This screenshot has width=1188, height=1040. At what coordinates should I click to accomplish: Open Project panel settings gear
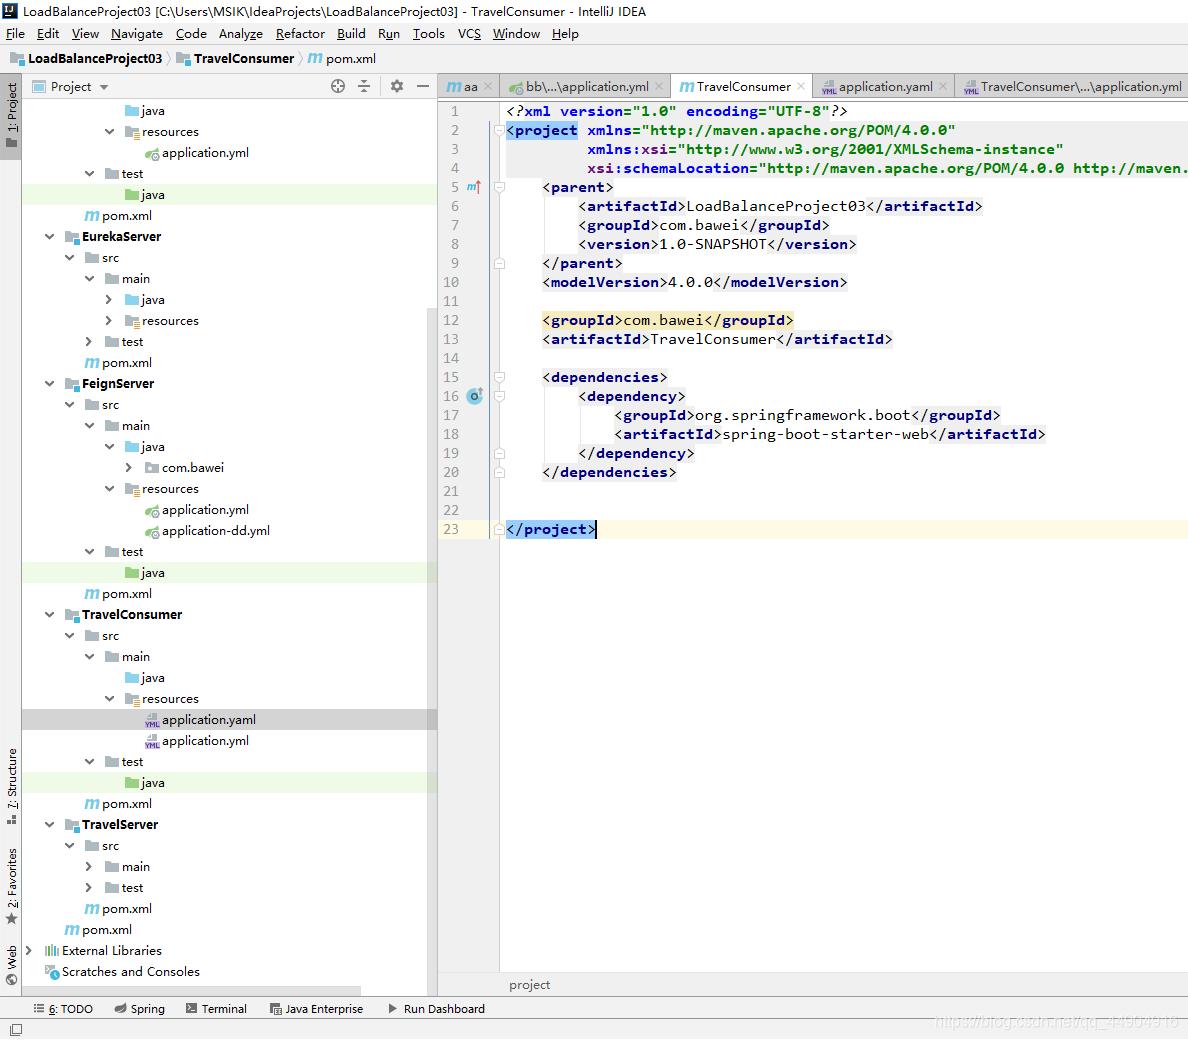[x=396, y=86]
